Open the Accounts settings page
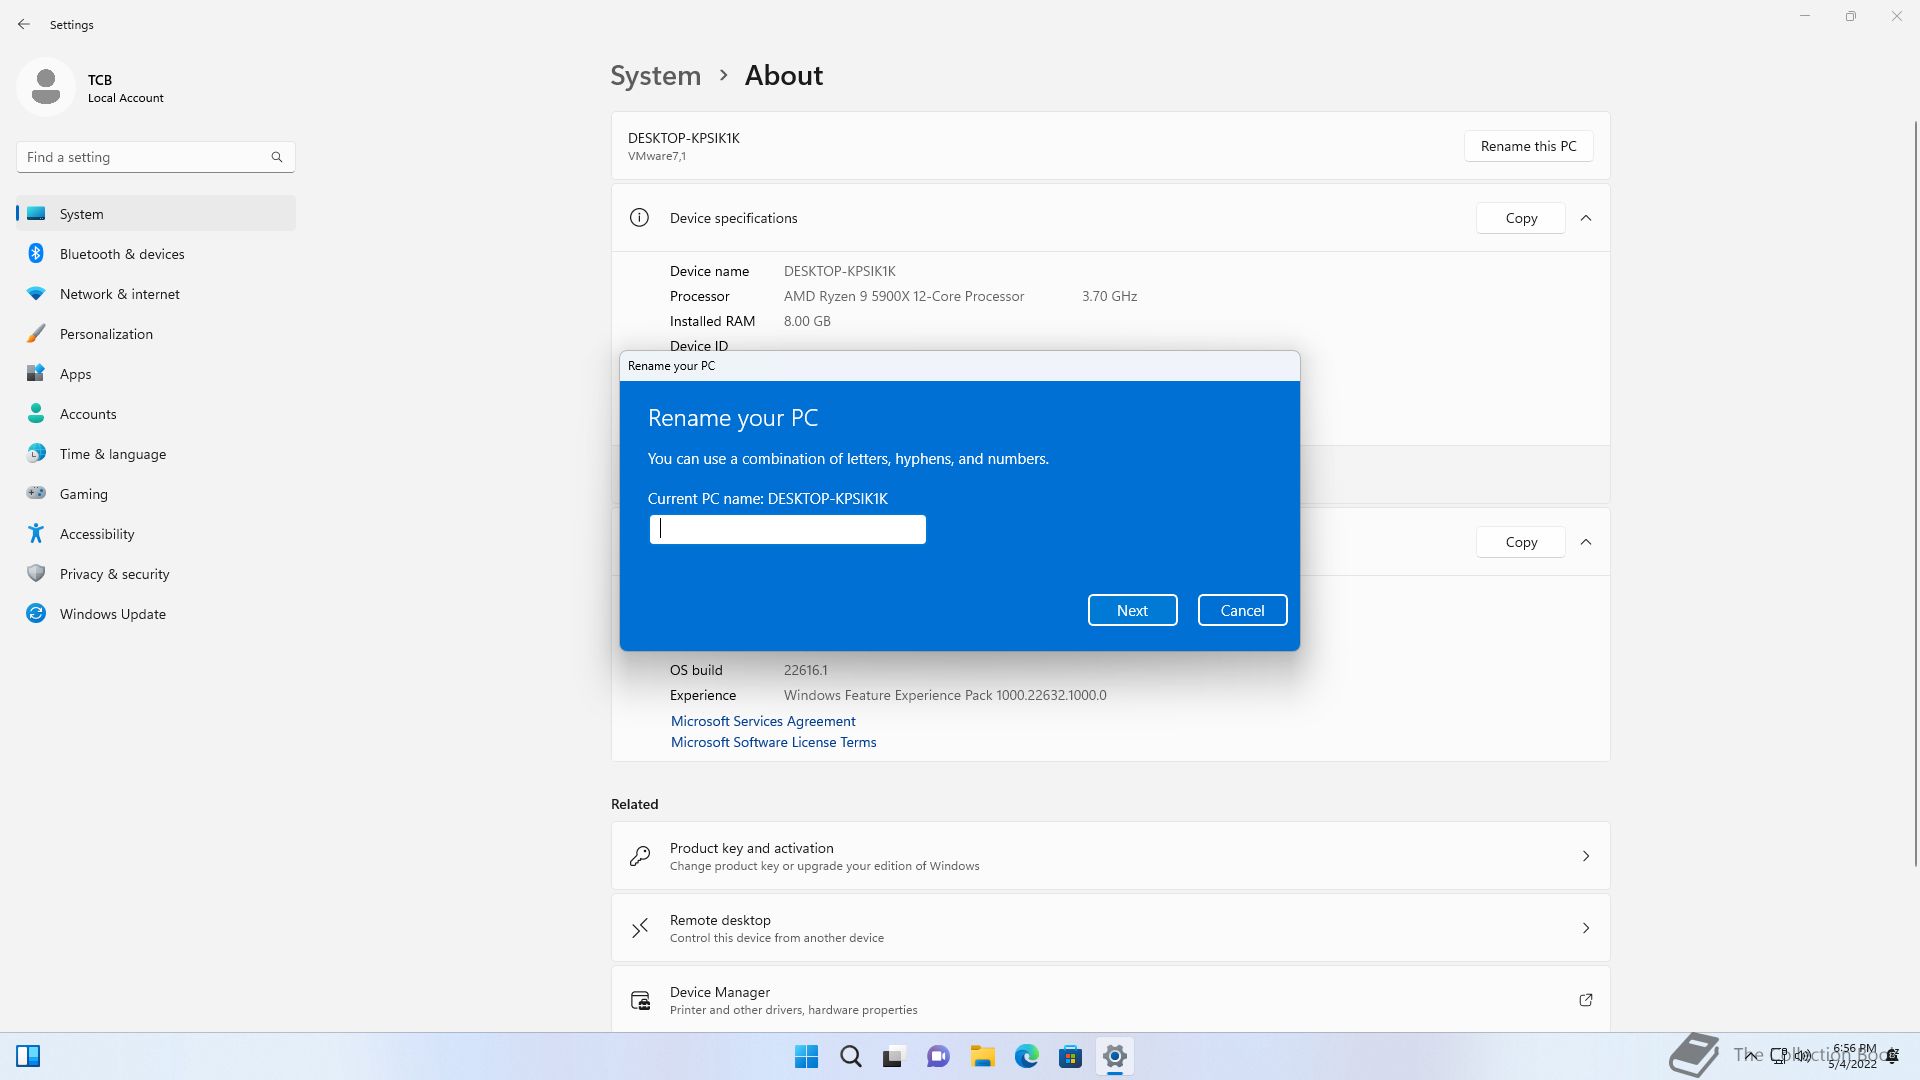This screenshot has width=1920, height=1080. (88, 414)
